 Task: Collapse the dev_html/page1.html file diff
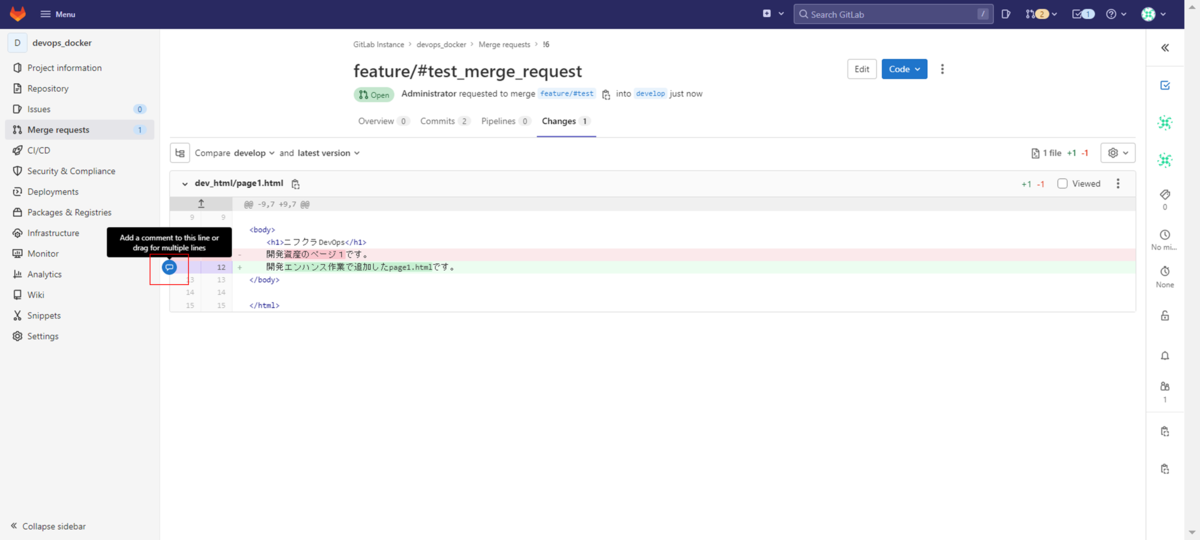185,184
